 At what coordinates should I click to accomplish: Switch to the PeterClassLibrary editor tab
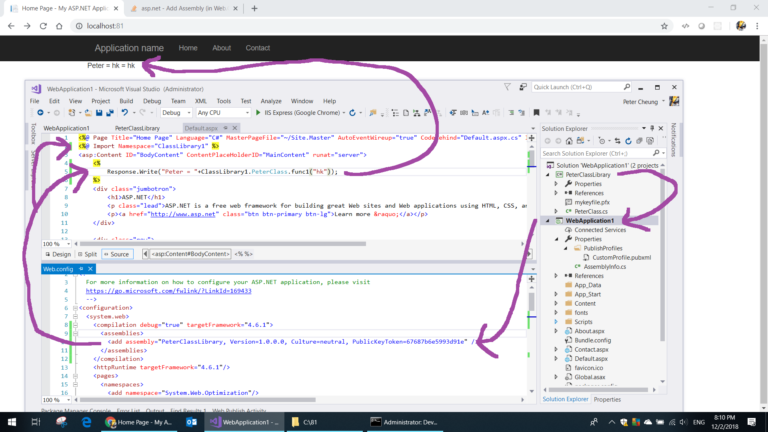click(137, 128)
